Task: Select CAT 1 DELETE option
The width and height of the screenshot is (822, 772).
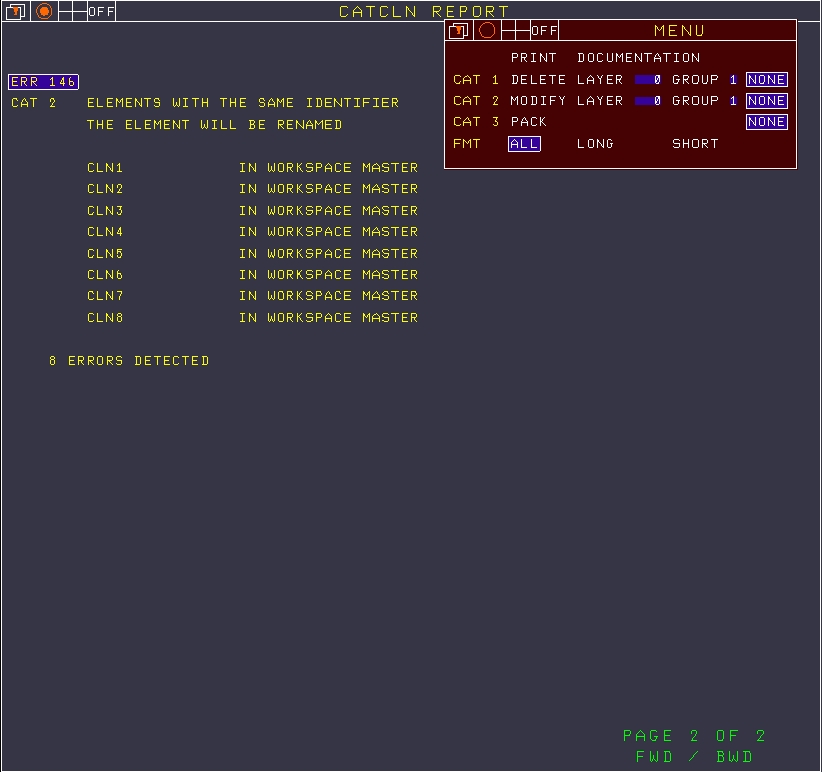Action: (x=538, y=80)
